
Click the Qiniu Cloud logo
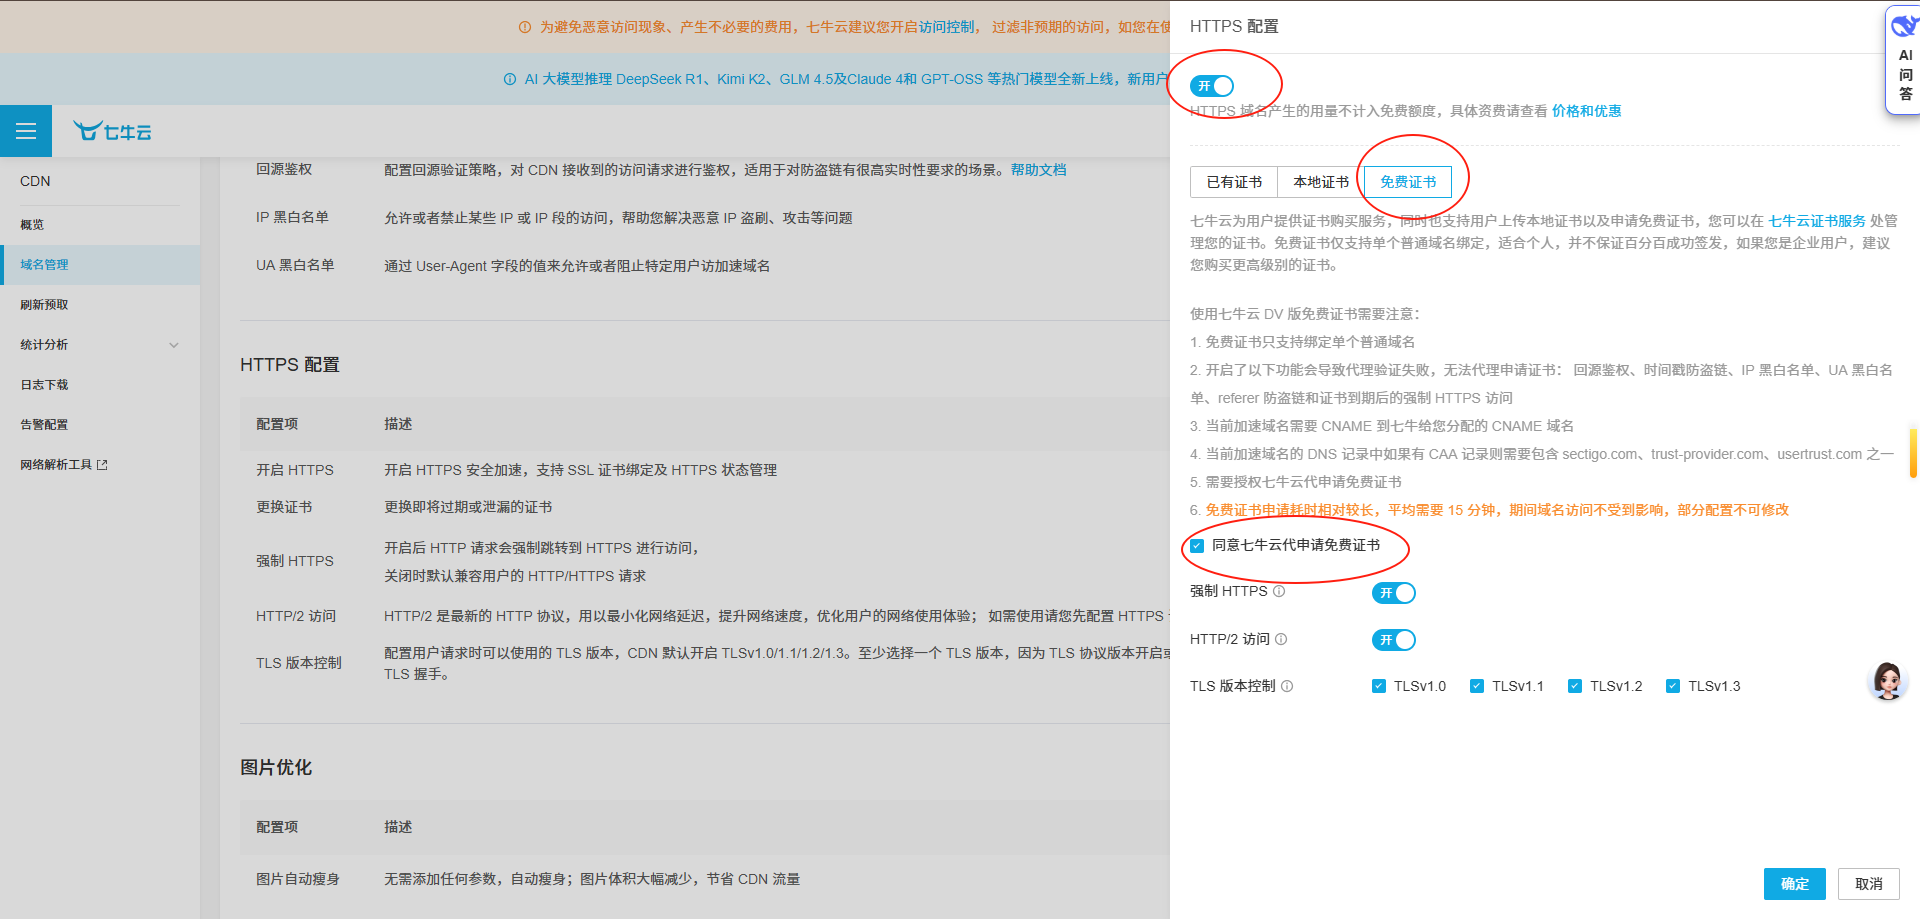pyautogui.click(x=112, y=130)
